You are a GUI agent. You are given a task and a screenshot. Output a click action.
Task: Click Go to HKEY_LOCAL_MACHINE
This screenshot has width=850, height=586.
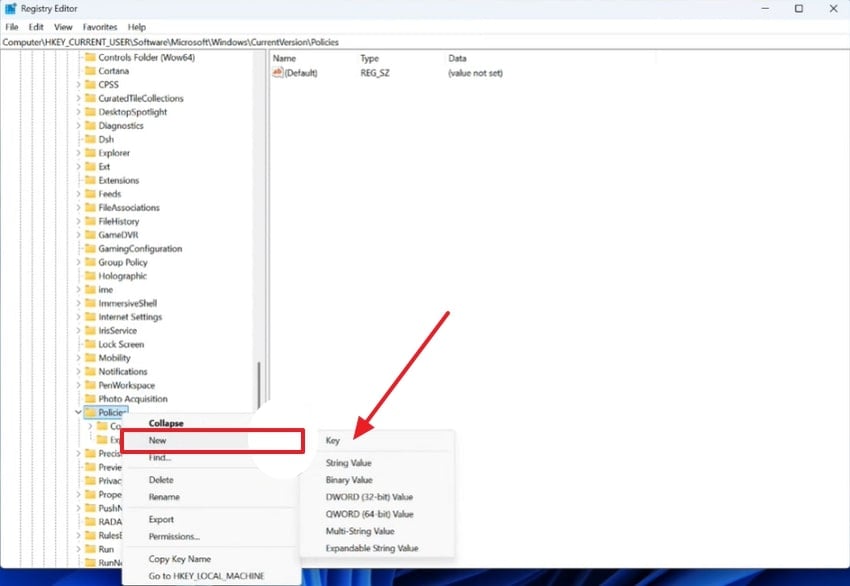210,577
